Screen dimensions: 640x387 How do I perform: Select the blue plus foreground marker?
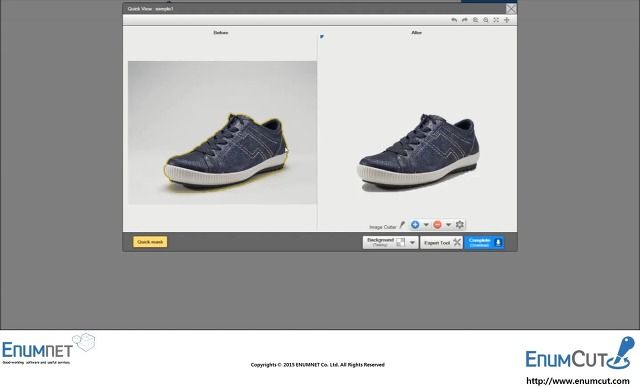point(415,225)
